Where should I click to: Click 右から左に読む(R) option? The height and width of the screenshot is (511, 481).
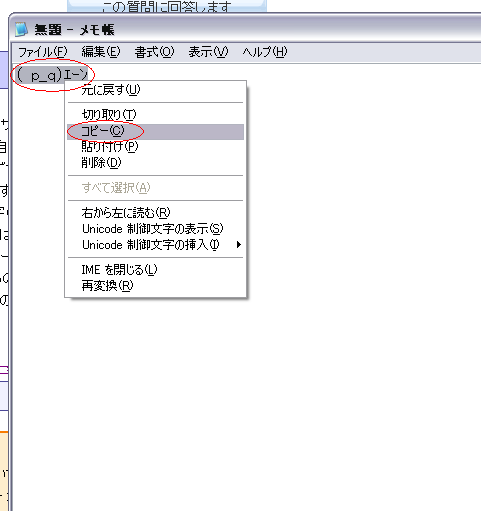[155, 213]
